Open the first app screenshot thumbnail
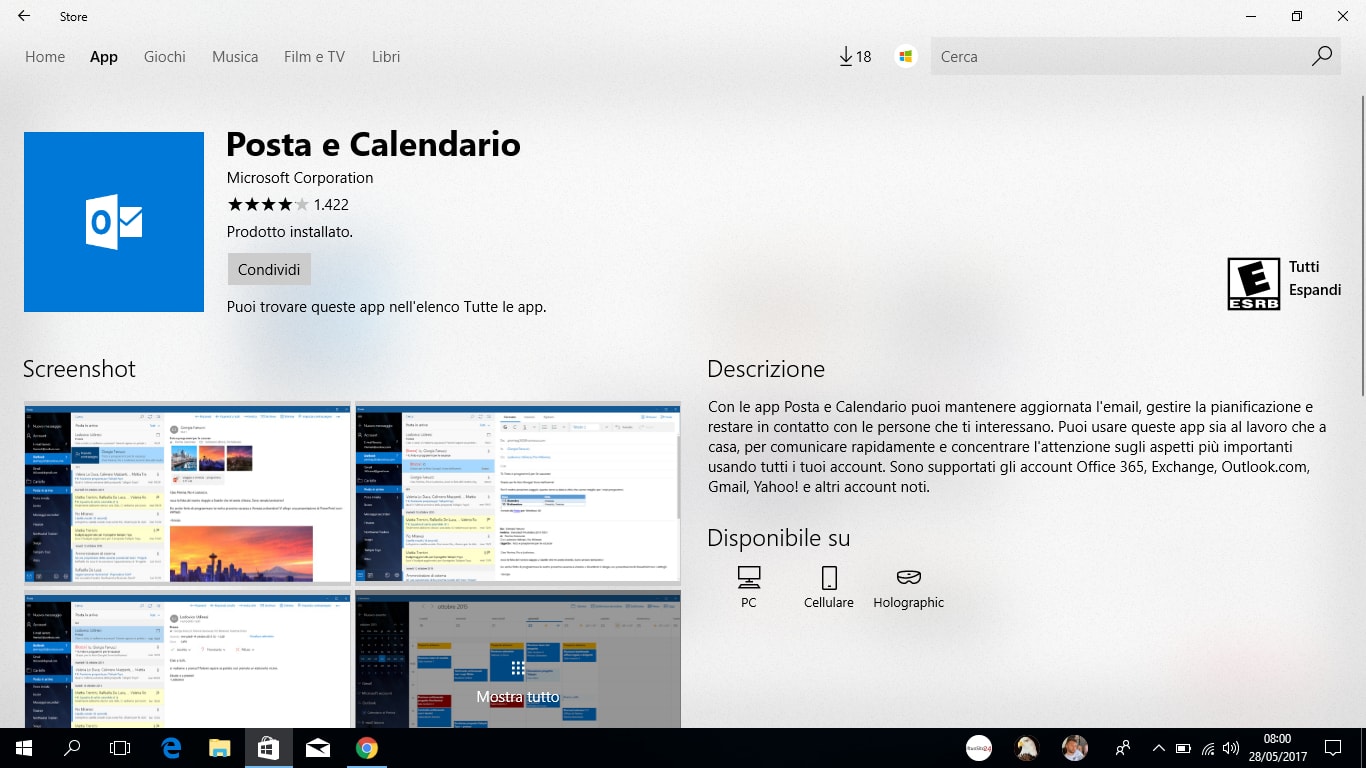This screenshot has width=1366, height=768. 187,491
